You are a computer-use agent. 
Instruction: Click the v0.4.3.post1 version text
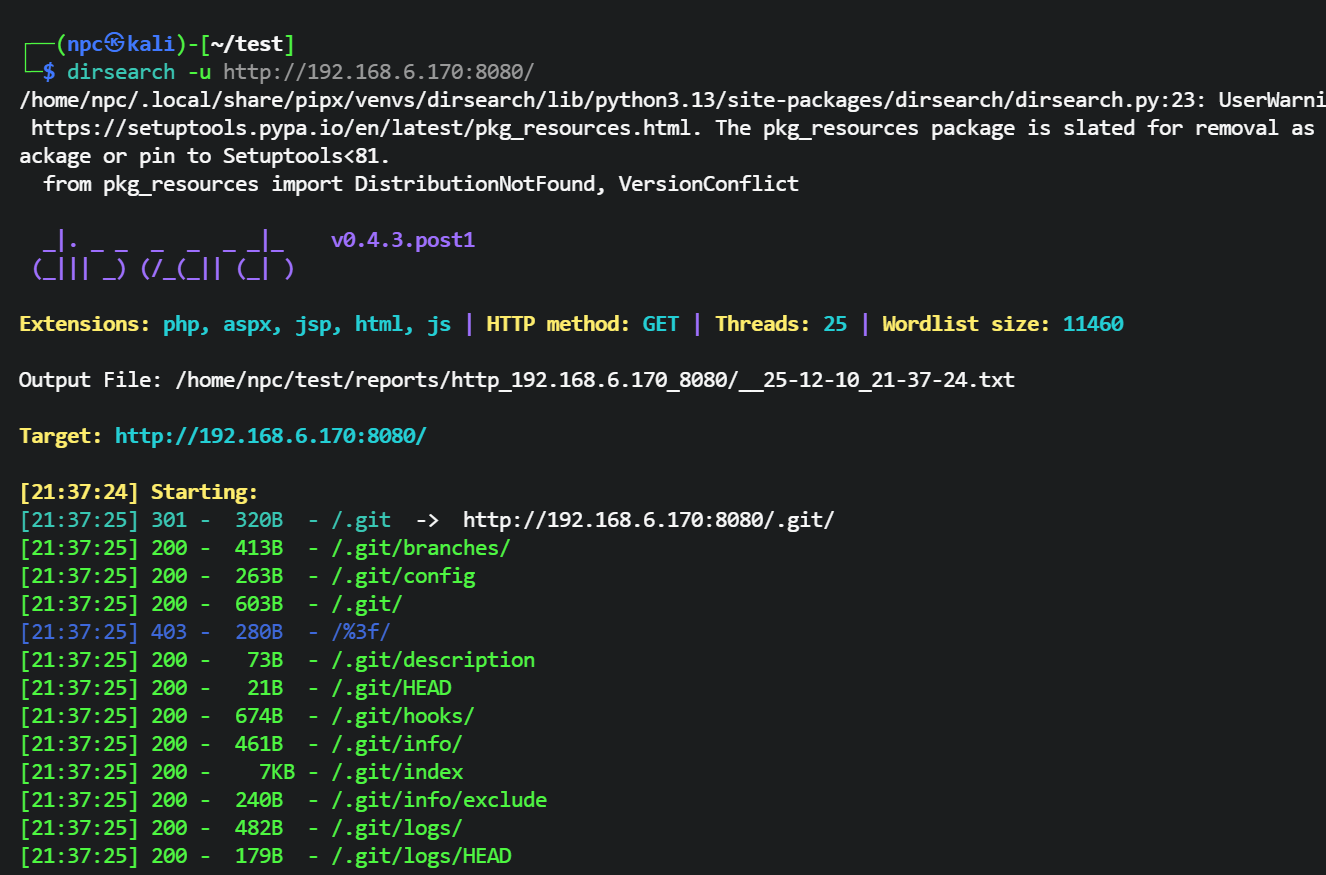click(402, 240)
